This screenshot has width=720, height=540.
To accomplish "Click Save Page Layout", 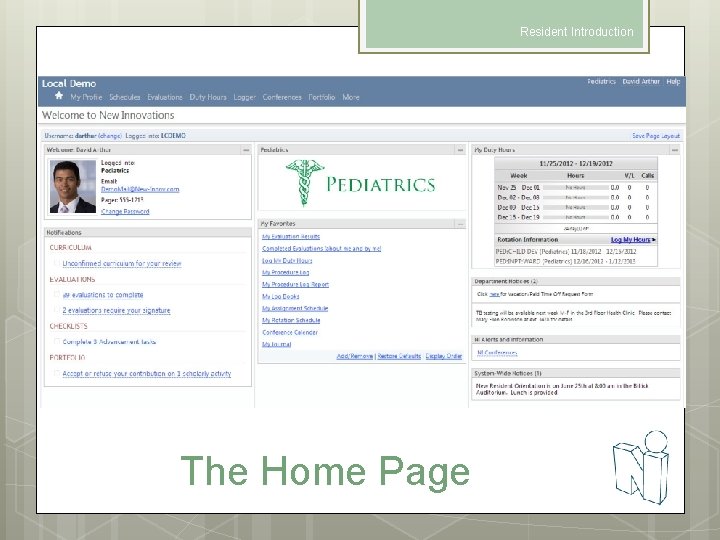I will (656, 136).
